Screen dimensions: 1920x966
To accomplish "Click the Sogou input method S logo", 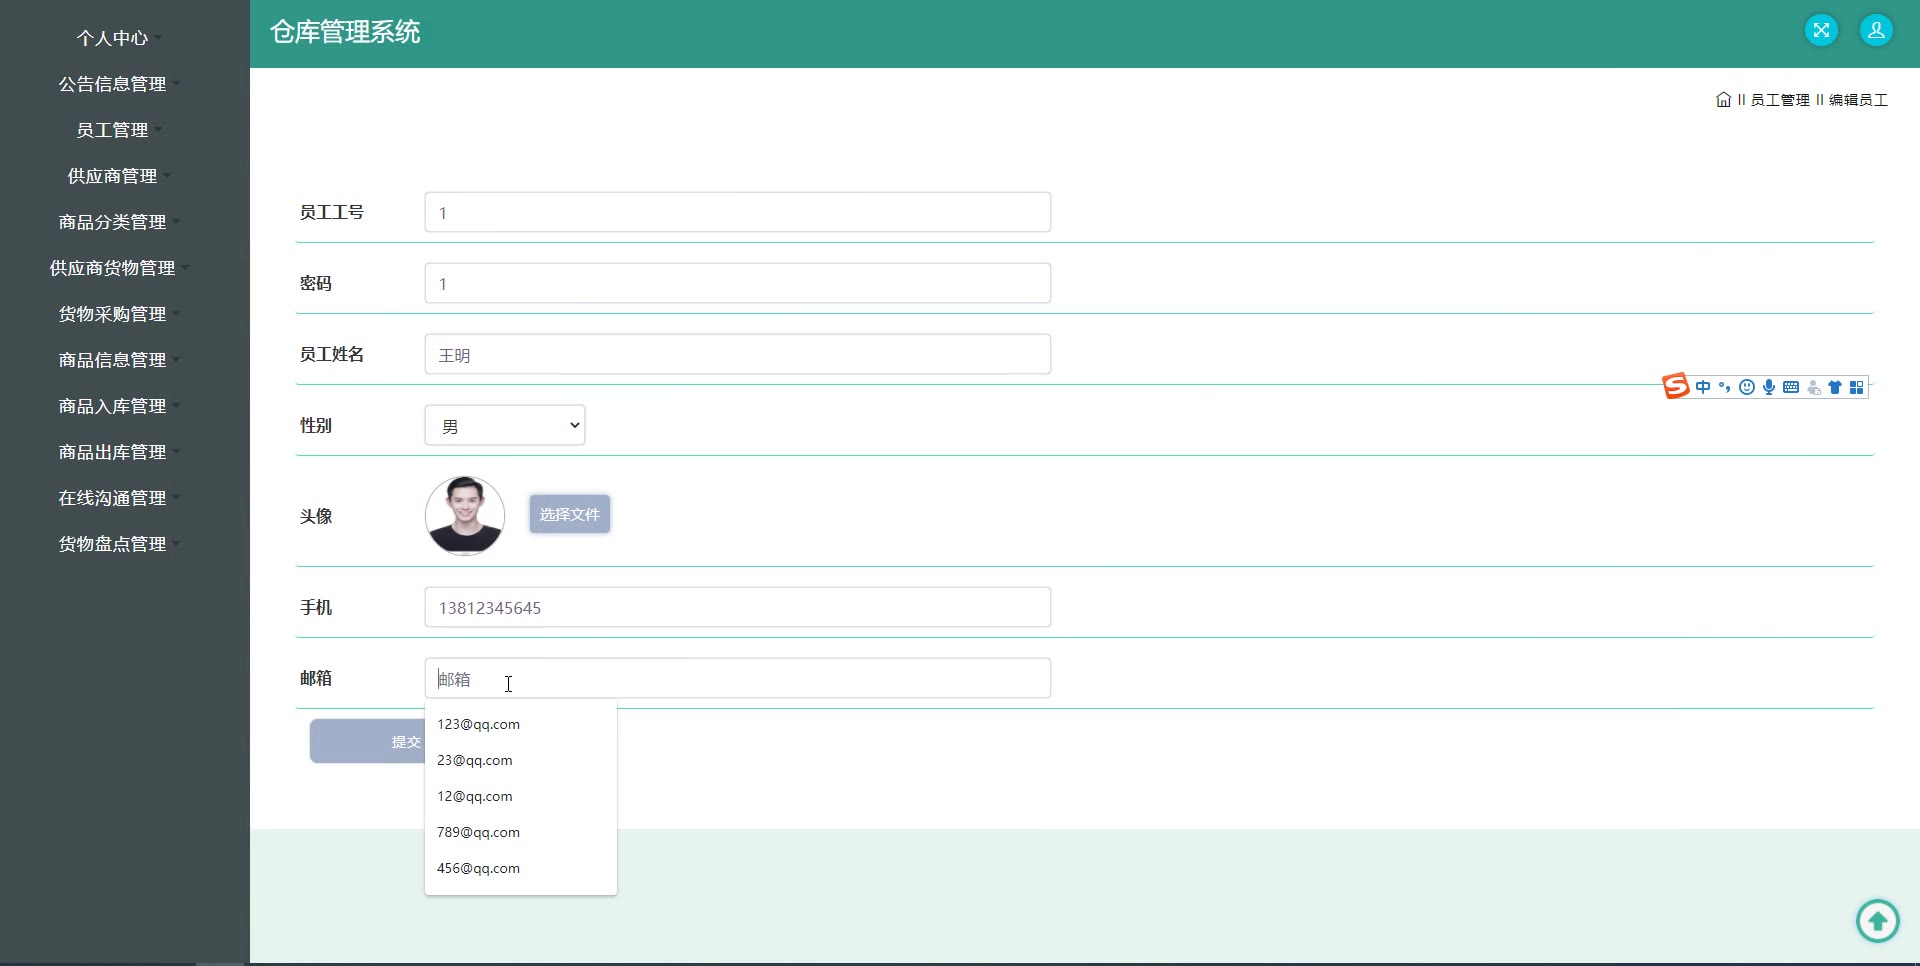I will [1676, 386].
